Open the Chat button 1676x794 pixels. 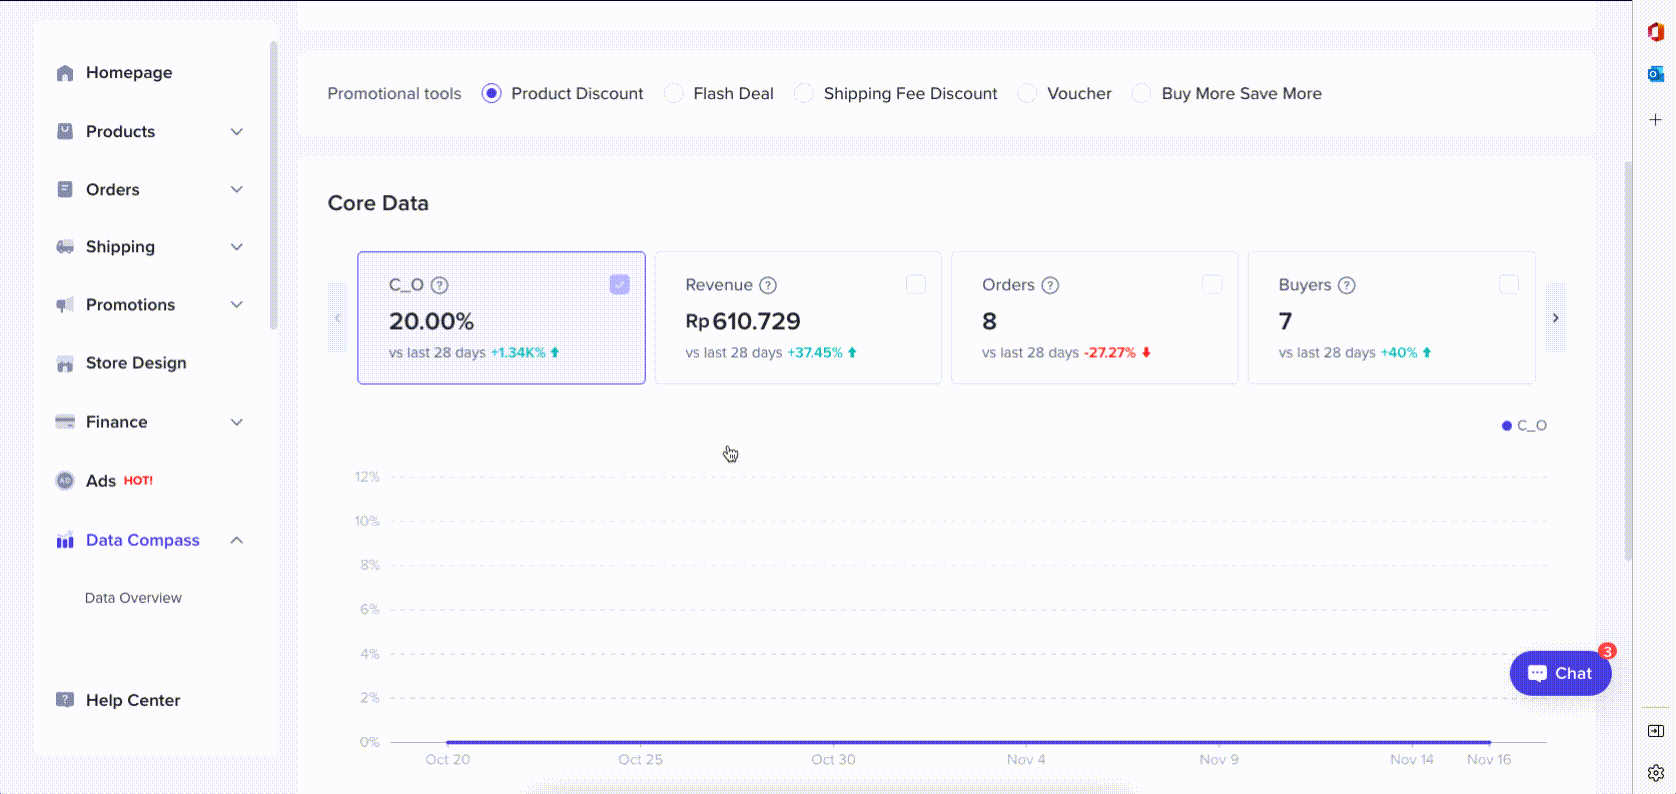click(x=1559, y=673)
